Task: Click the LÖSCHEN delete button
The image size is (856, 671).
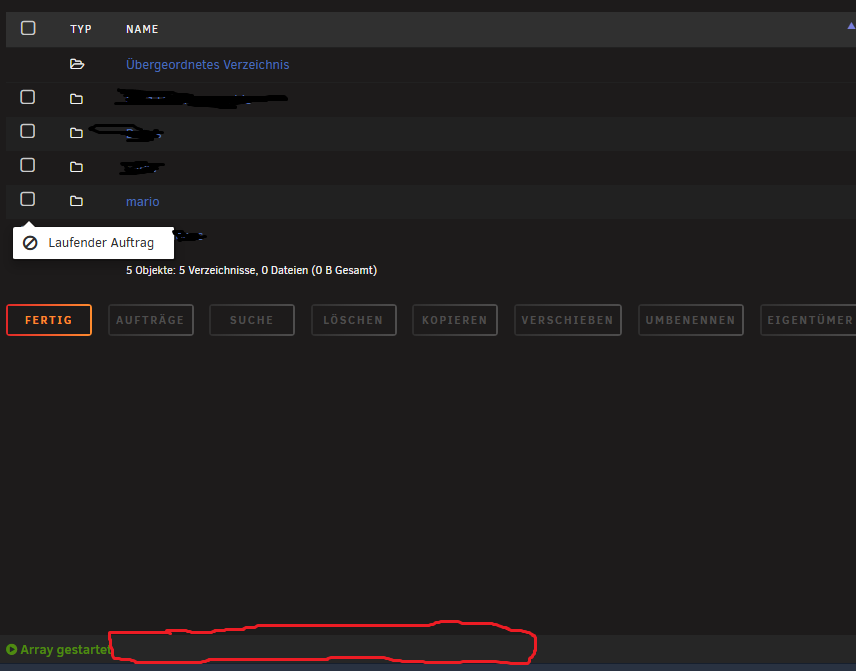Action: [354, 320]
